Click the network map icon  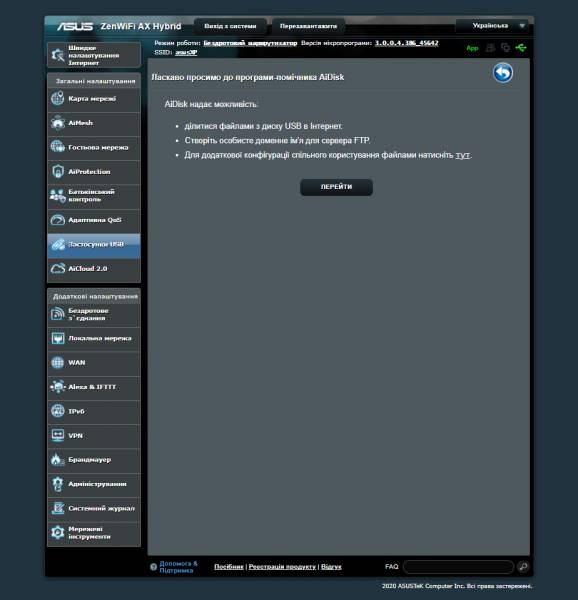click(58, 98)
